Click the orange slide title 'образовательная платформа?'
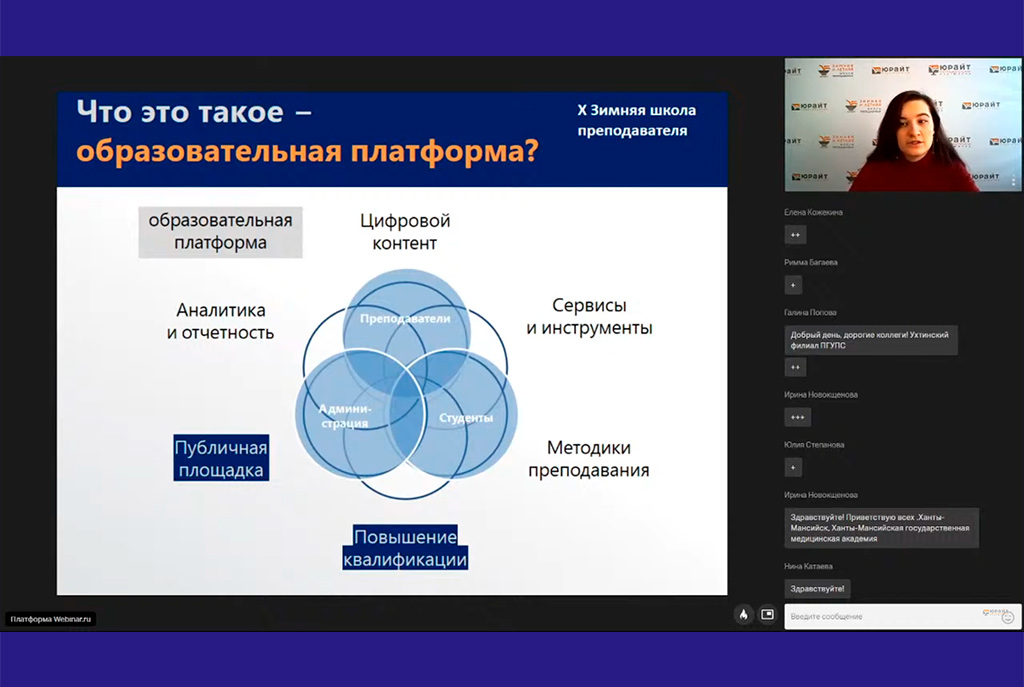The image size is (1024, 687). point(308,152)
